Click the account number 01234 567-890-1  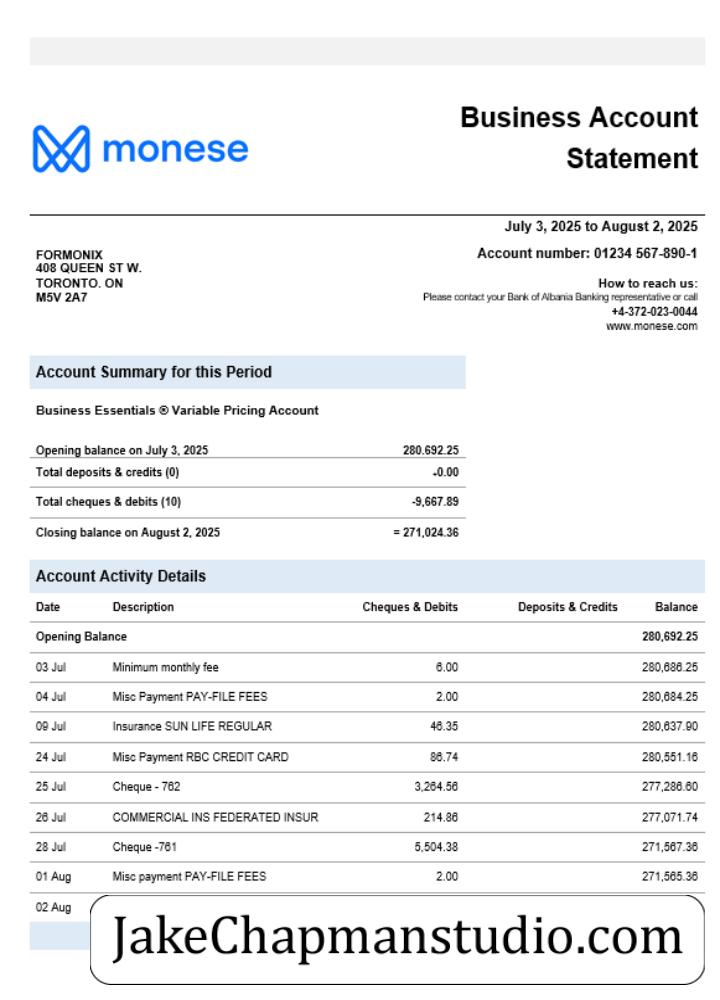(645, 253)
